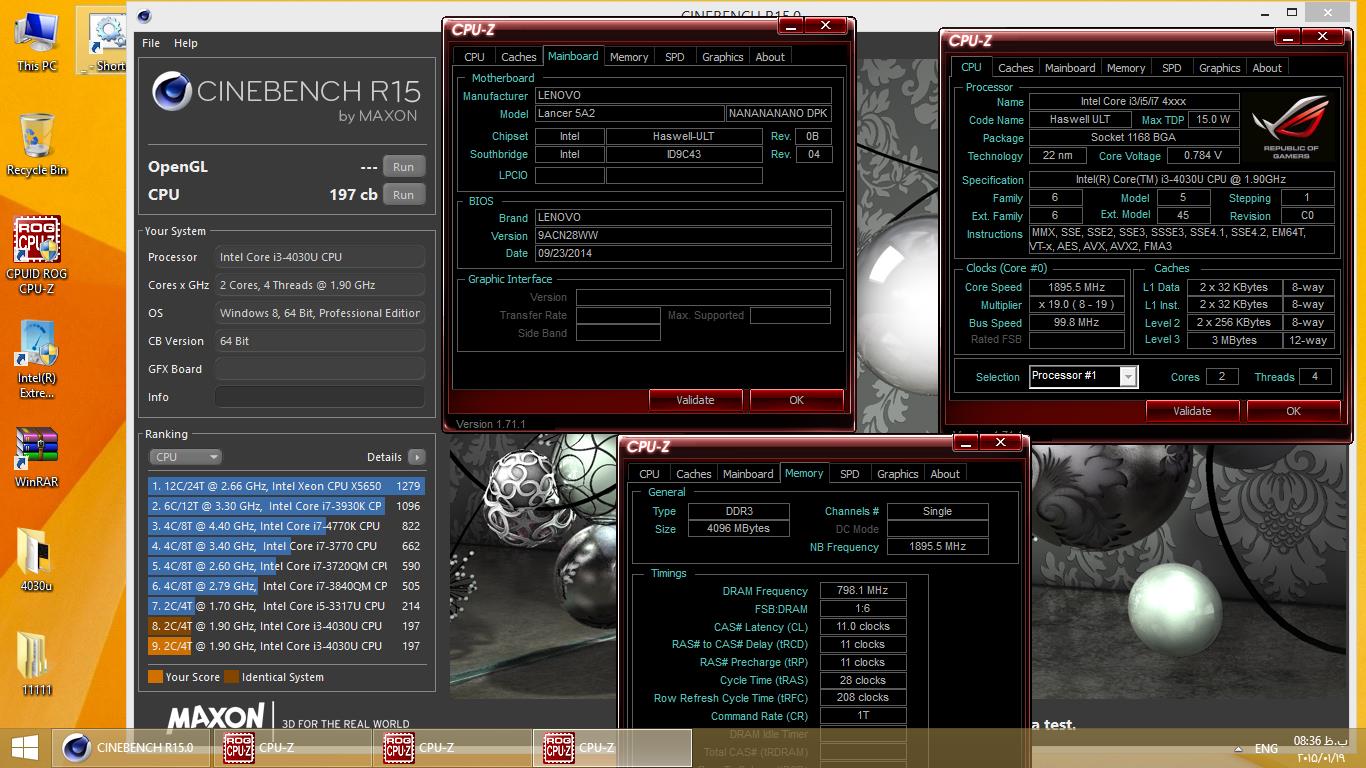This screenshot has width=1366, height=768.
Task: Switch to CPU tab in Memory CPU-Z window
Action: point(650,474)
